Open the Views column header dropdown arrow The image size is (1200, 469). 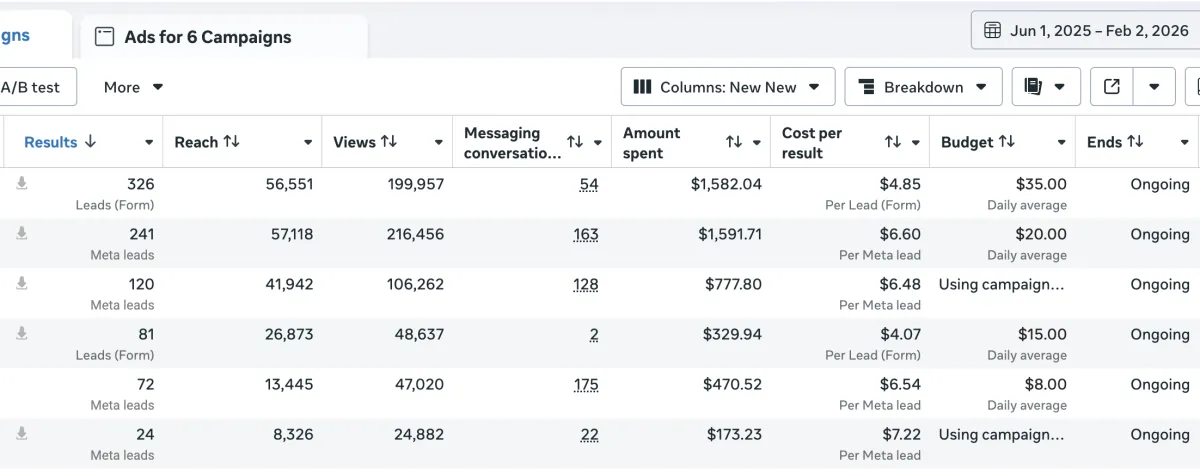438,143
